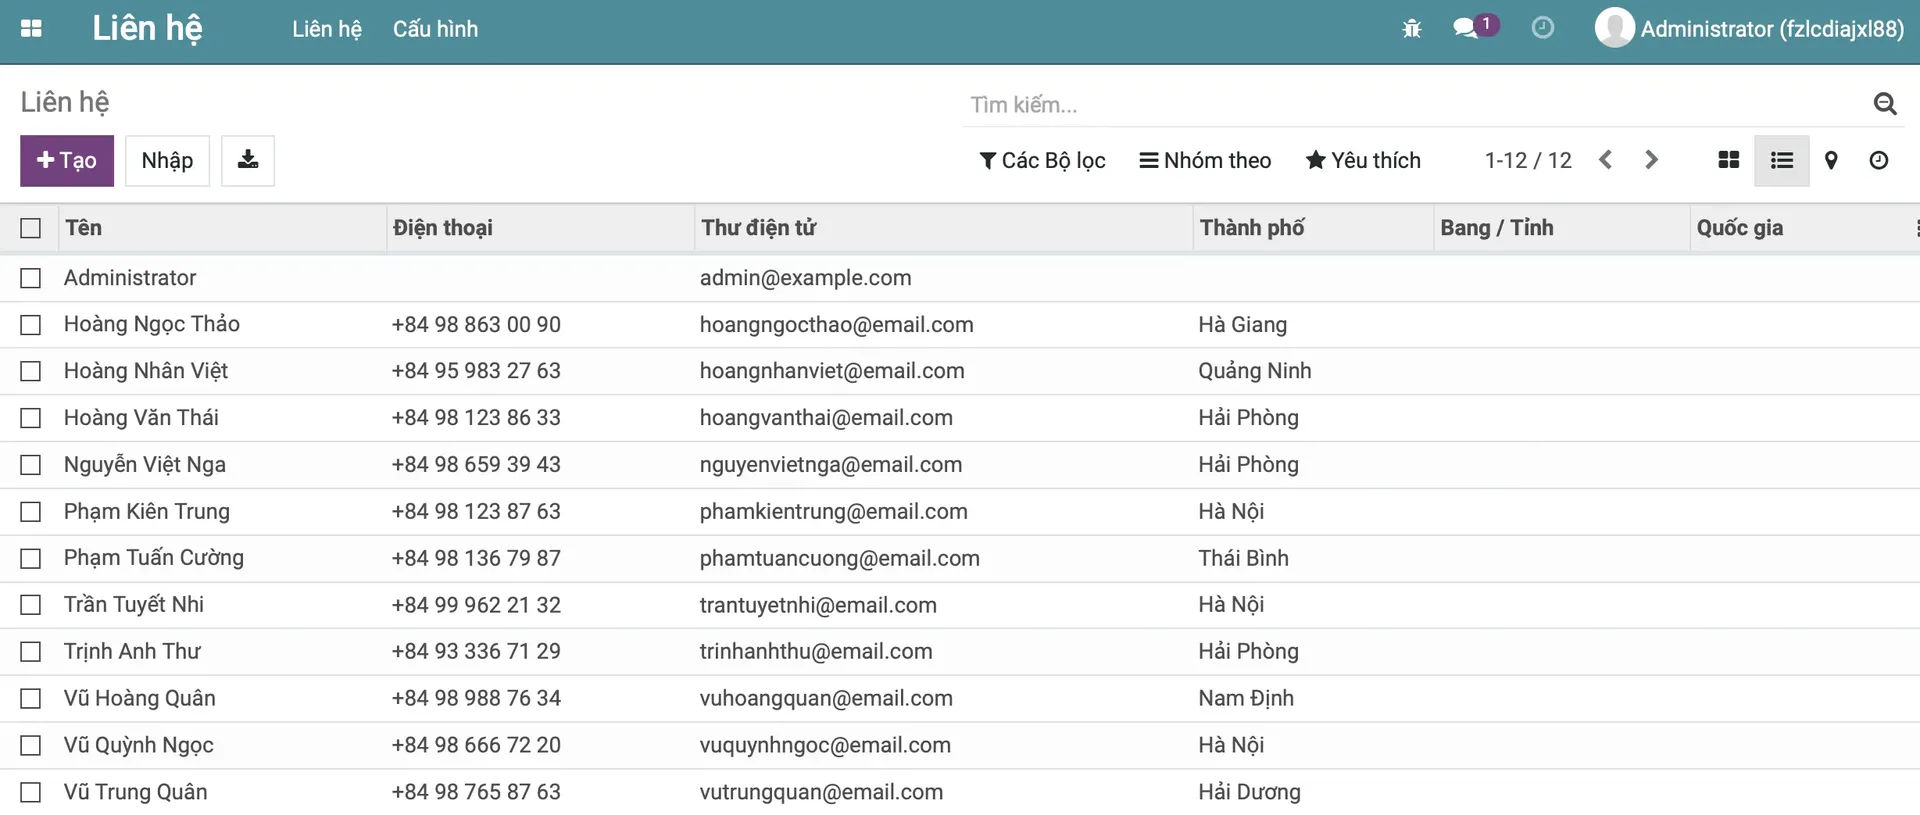The width and height of the screenshot is (1920, 815).
Task: Go to previous page arrow
Action: click(1605, 160)
